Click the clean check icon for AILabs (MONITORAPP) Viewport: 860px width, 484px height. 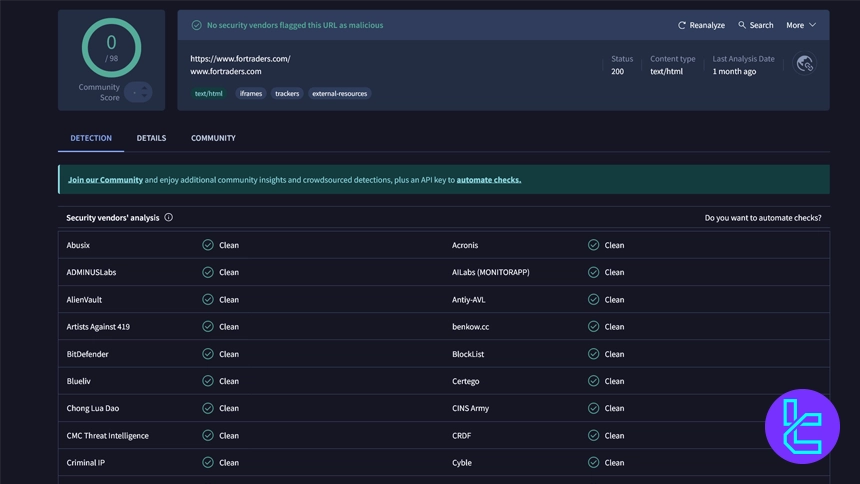click(593, 272)
